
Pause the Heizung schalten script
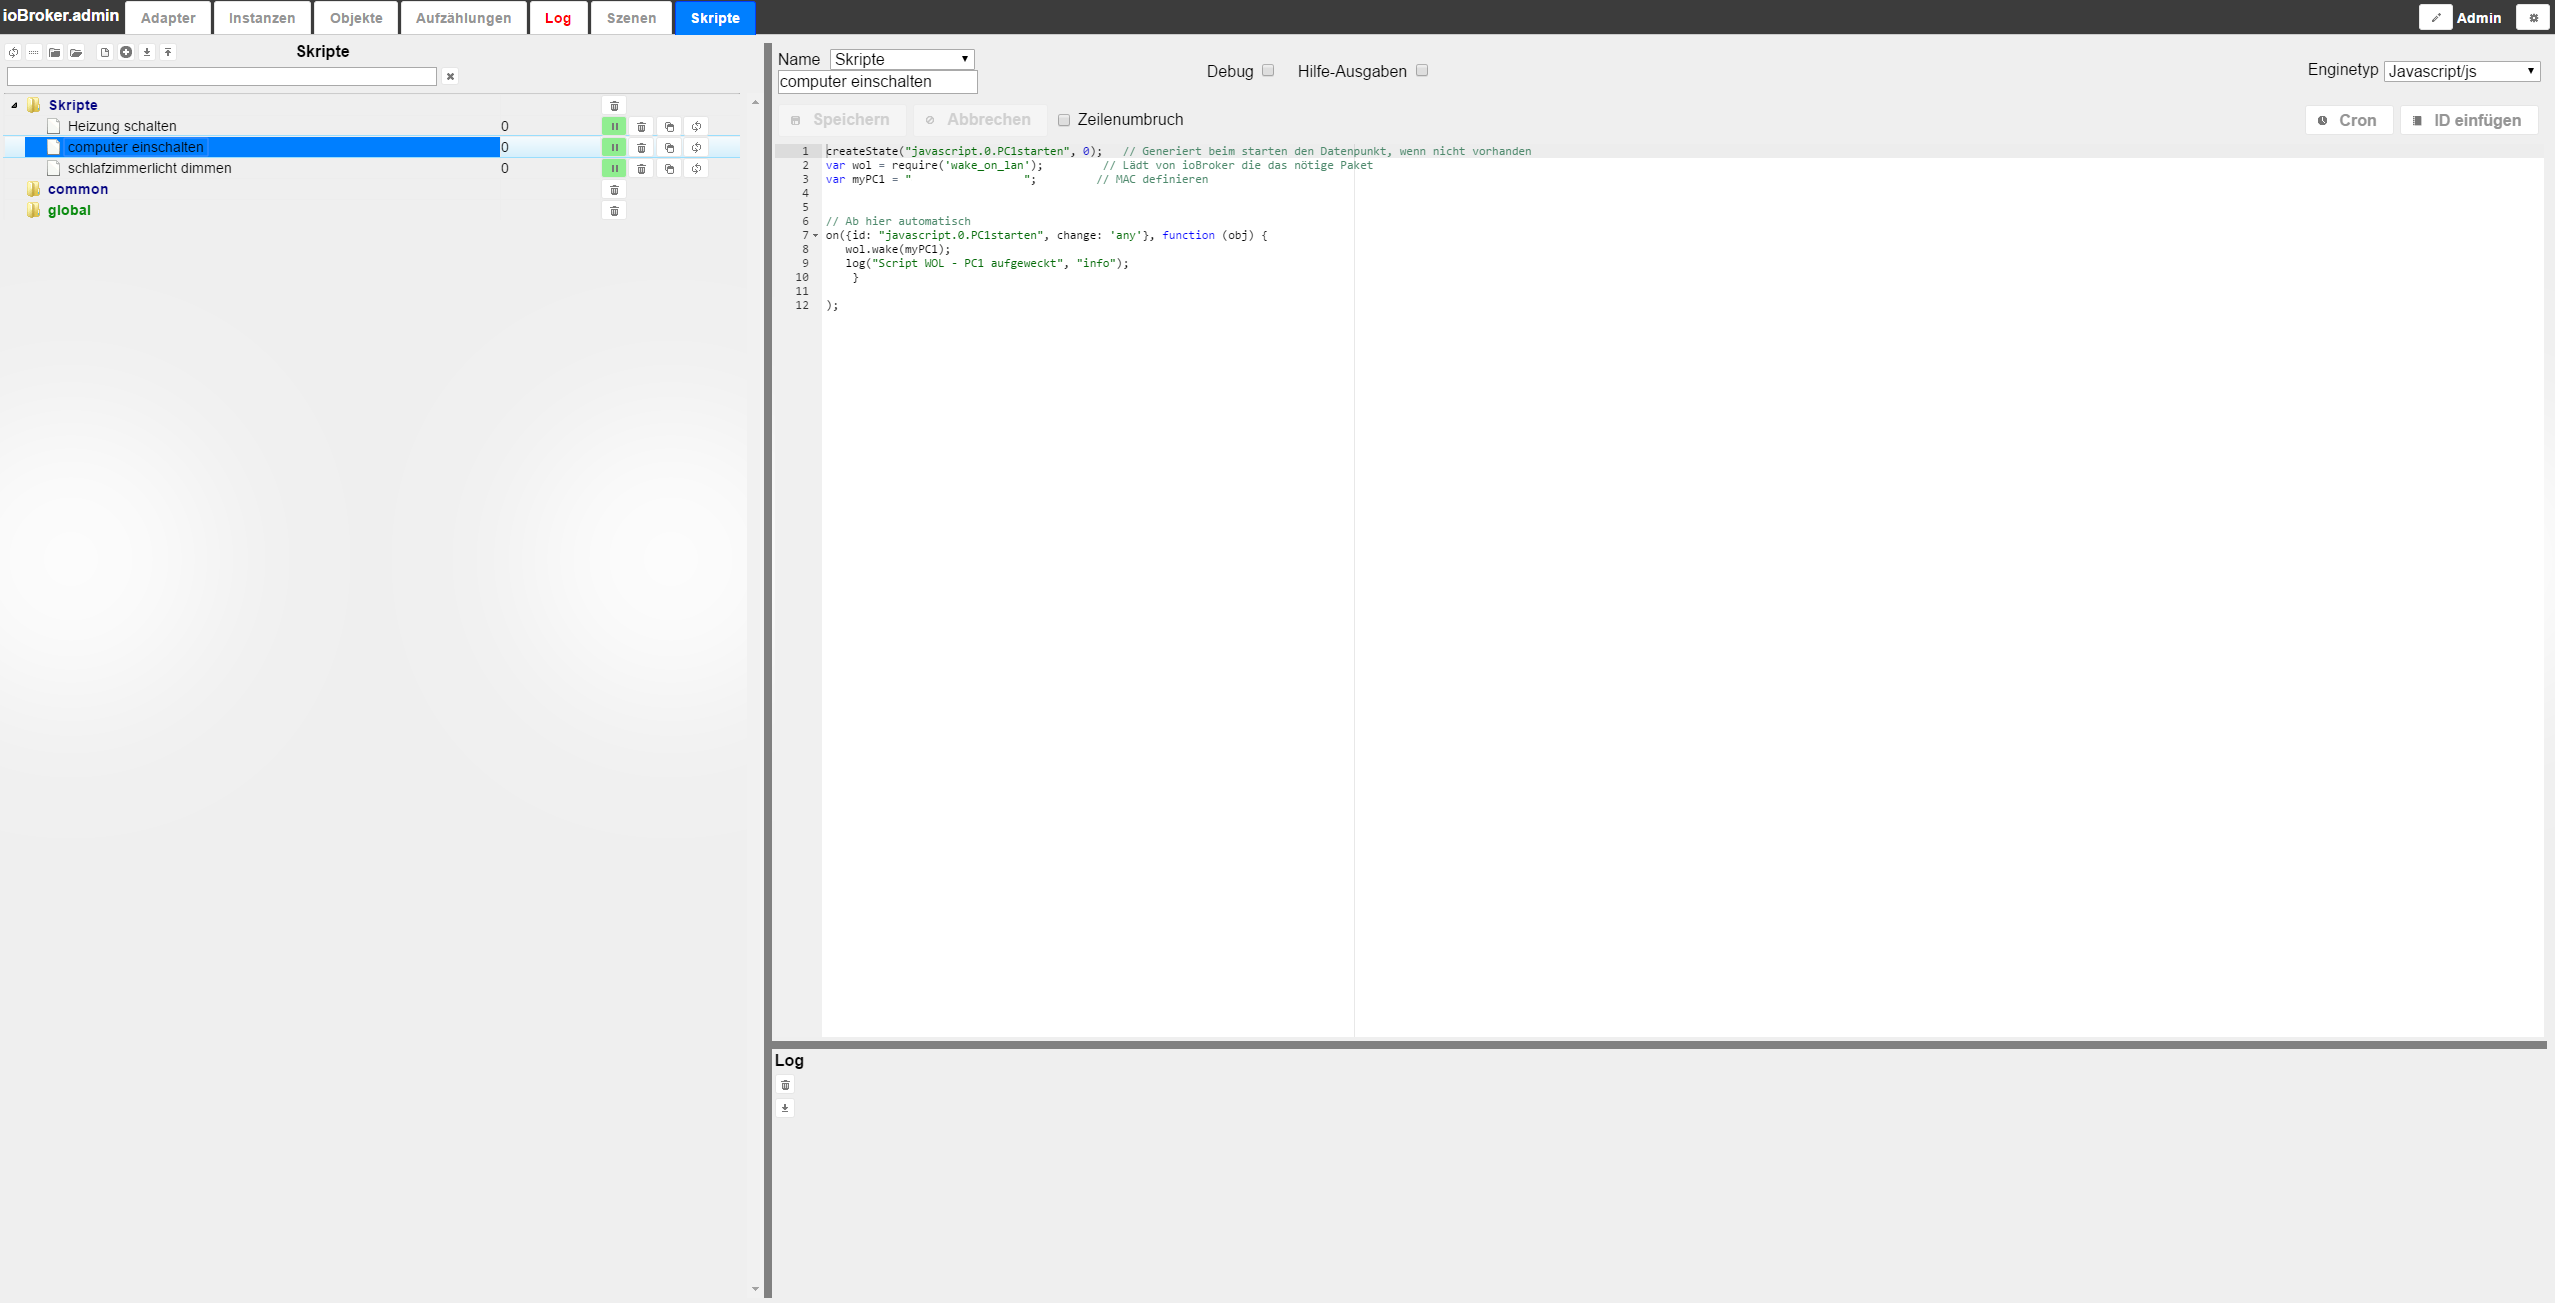point(614,127)
